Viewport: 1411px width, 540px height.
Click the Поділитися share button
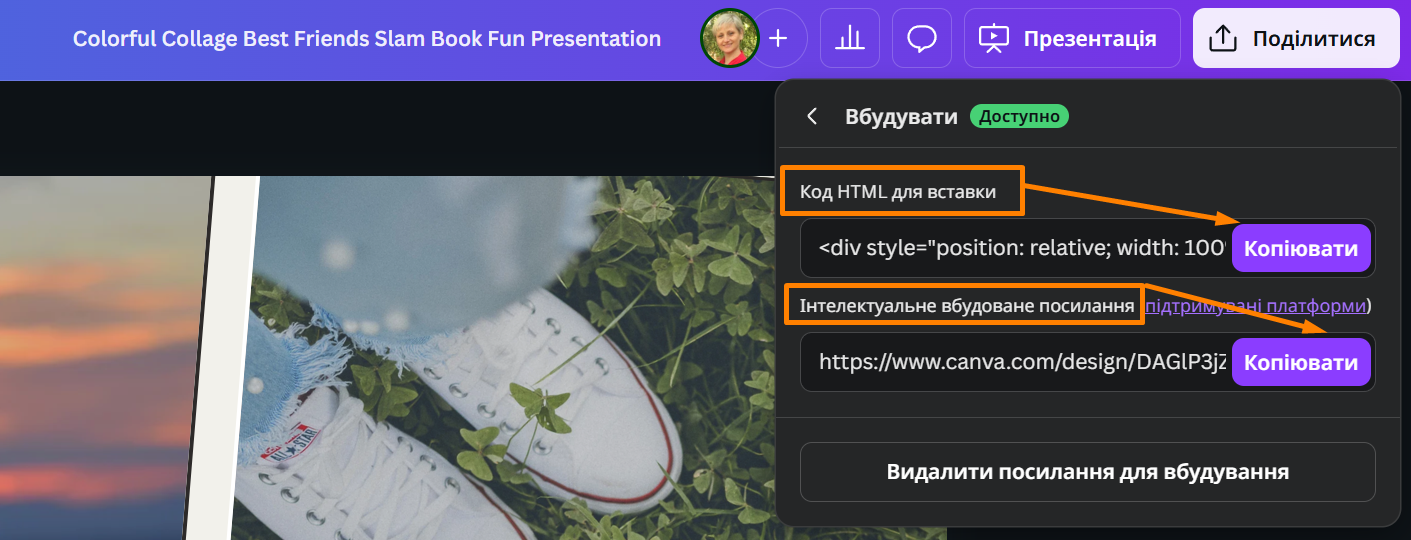point(1295,39)
